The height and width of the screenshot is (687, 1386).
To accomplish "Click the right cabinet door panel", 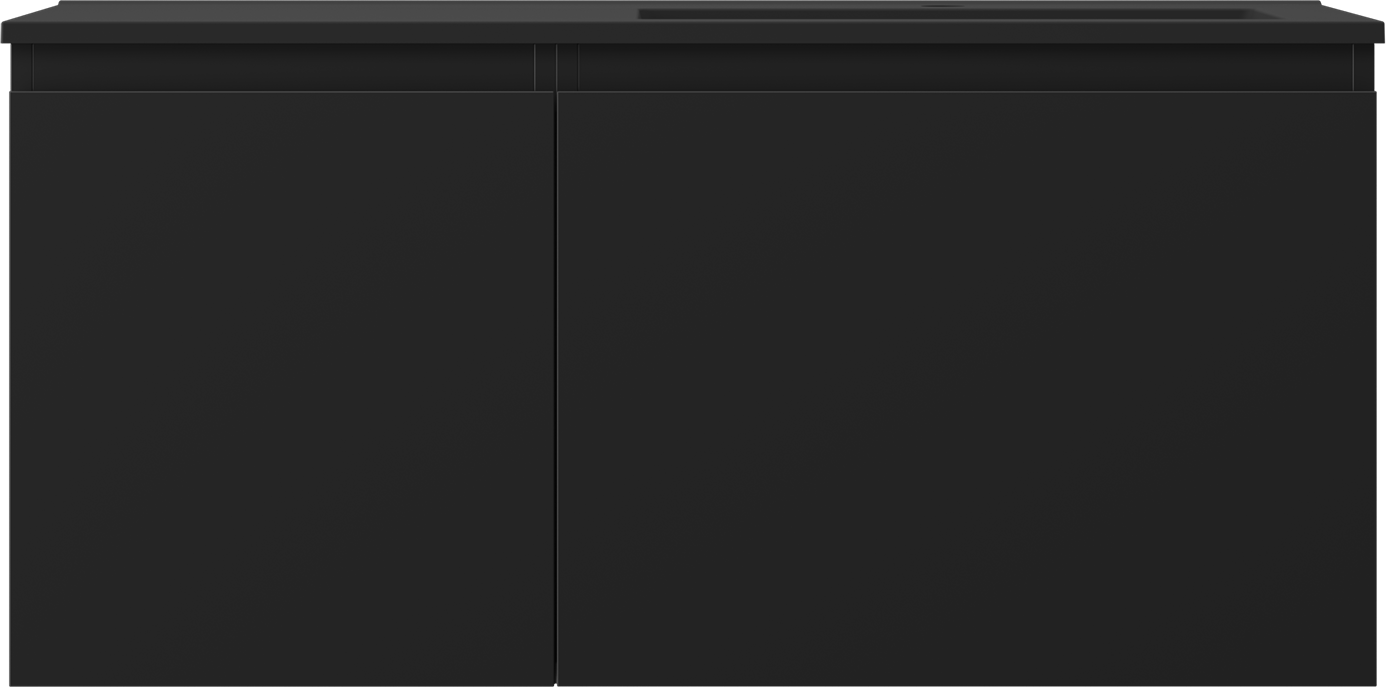I will [967, 388].
